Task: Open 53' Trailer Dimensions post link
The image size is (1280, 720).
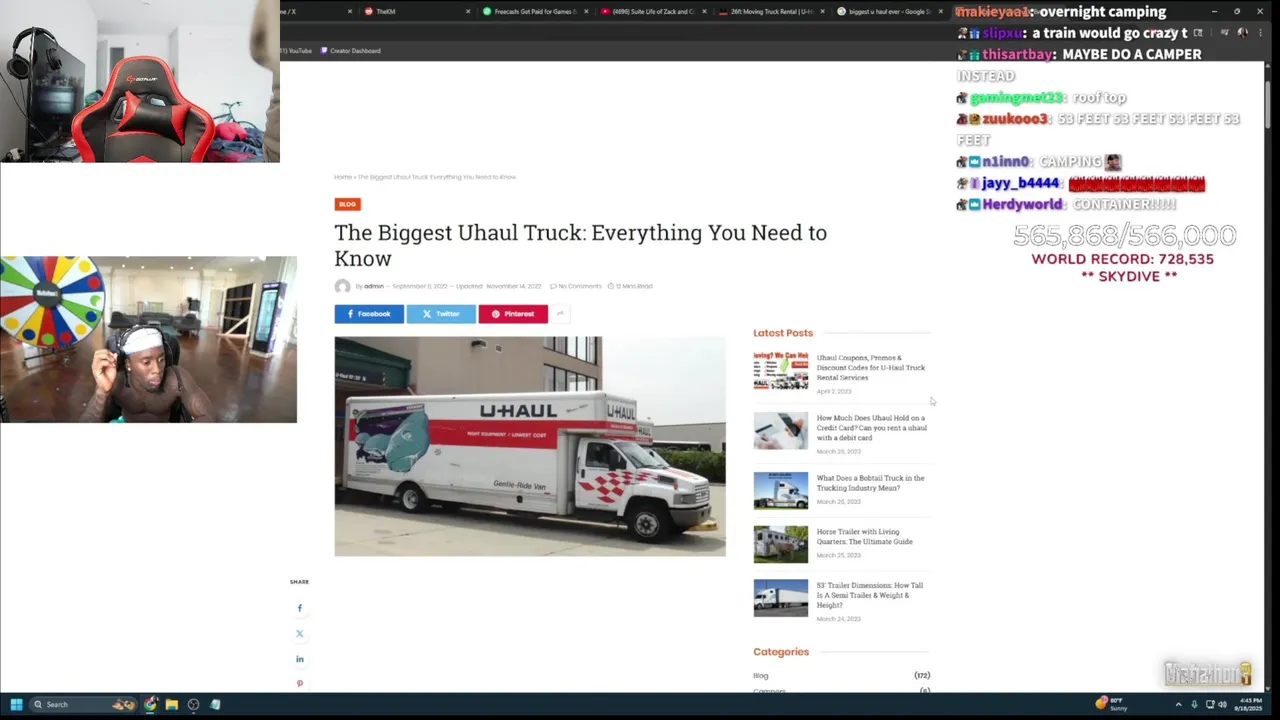Action: click(870, 595)
